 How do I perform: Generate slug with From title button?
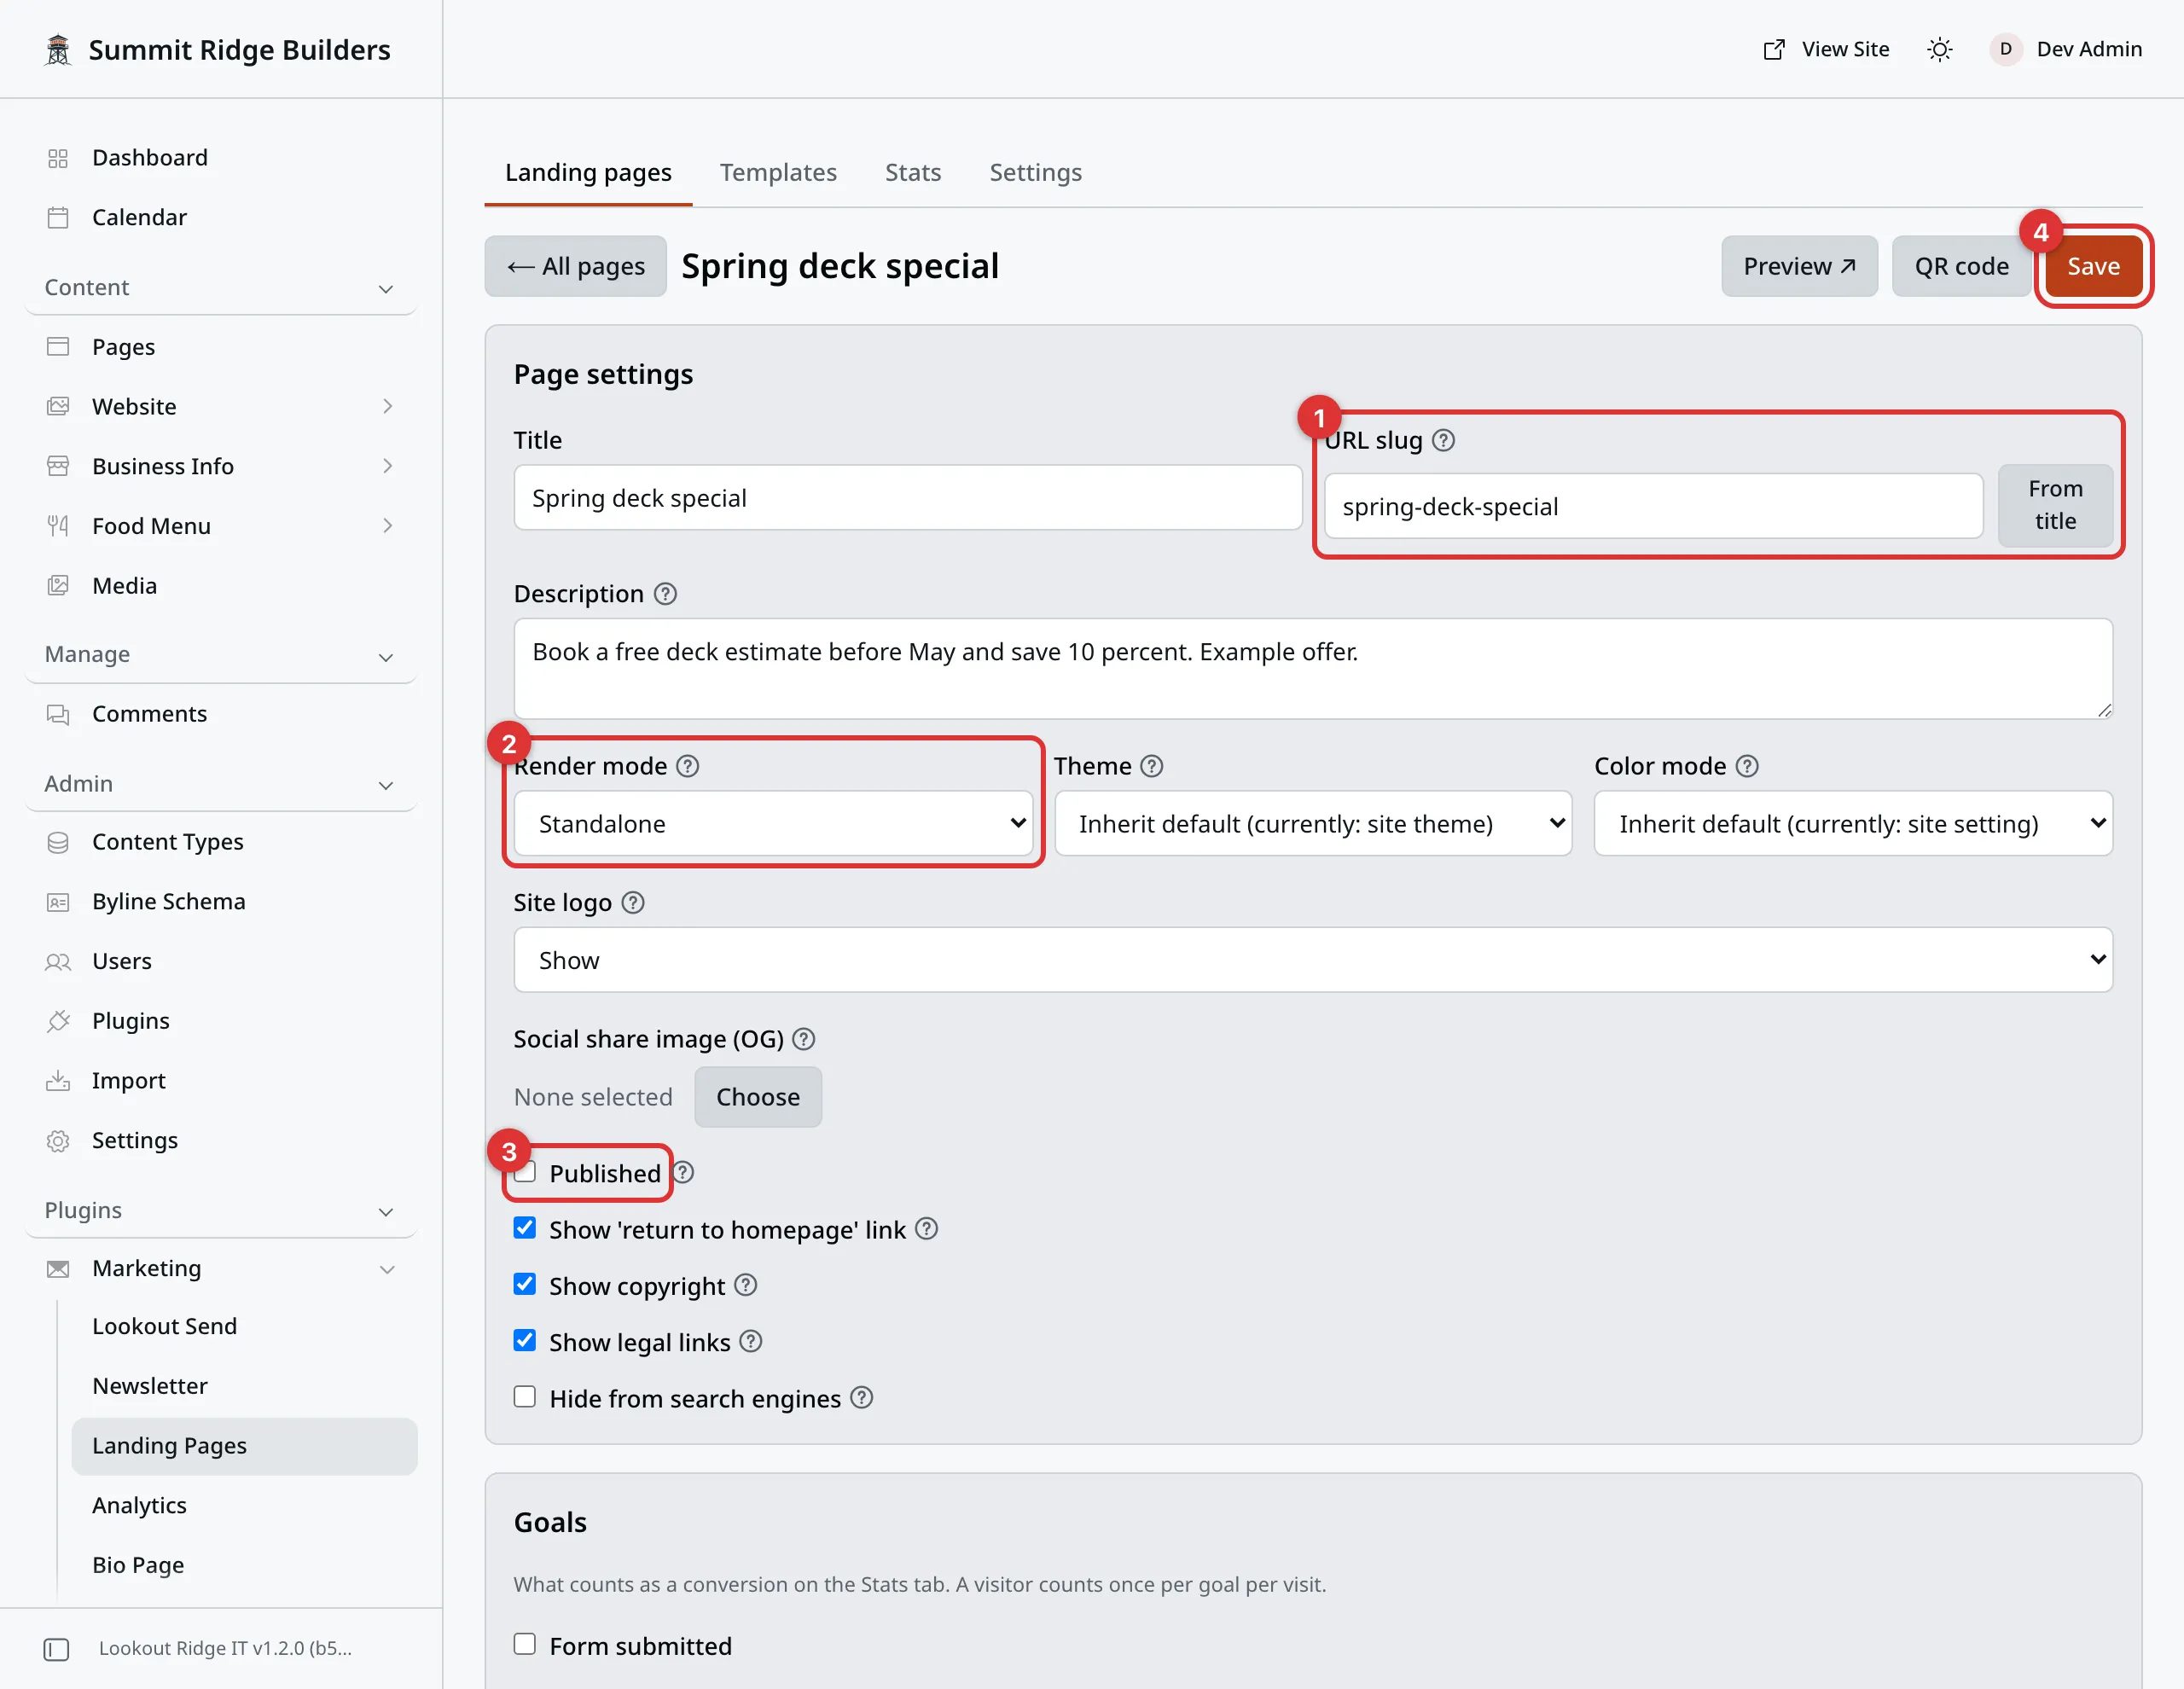point(2055,505)
